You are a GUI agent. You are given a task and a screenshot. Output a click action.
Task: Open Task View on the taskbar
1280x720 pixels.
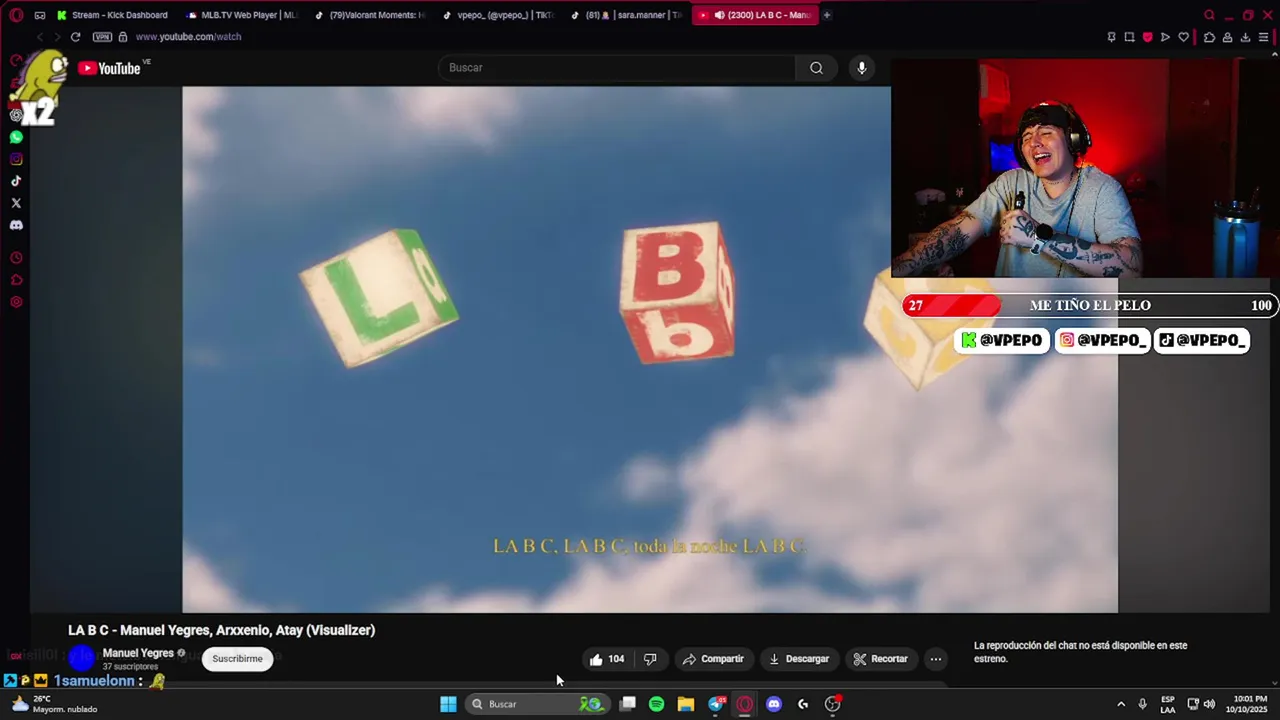coord(627,704)
